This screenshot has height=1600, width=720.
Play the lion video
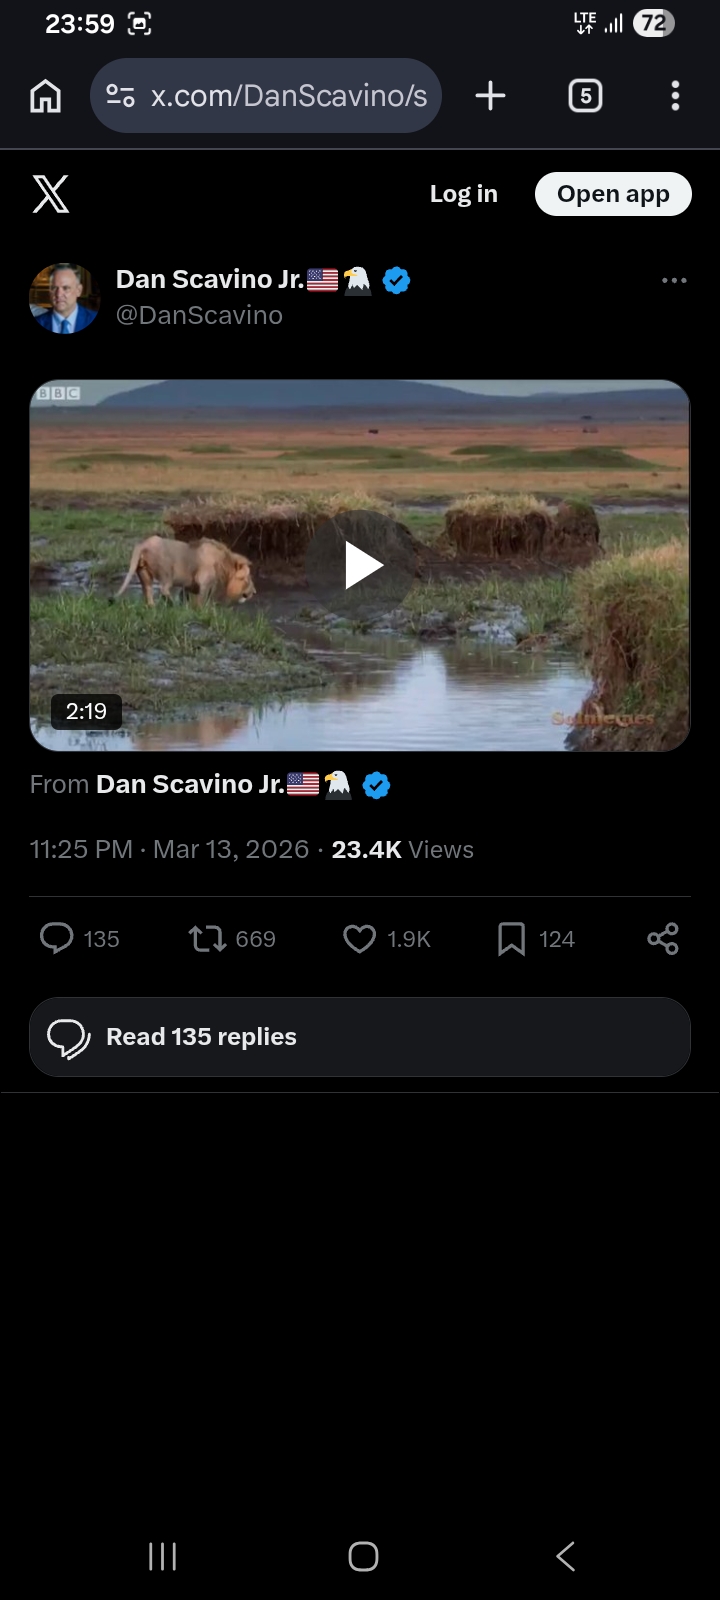[x=362, y=566]
